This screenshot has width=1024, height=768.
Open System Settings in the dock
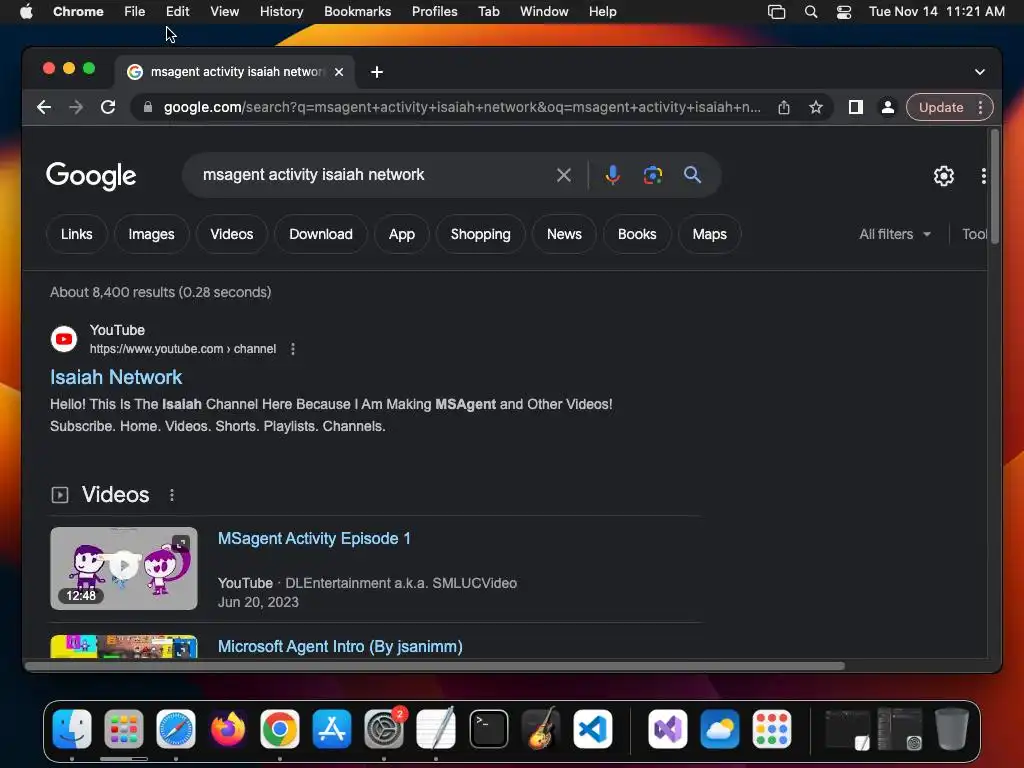pyautogui.click(x=384, y=729)
